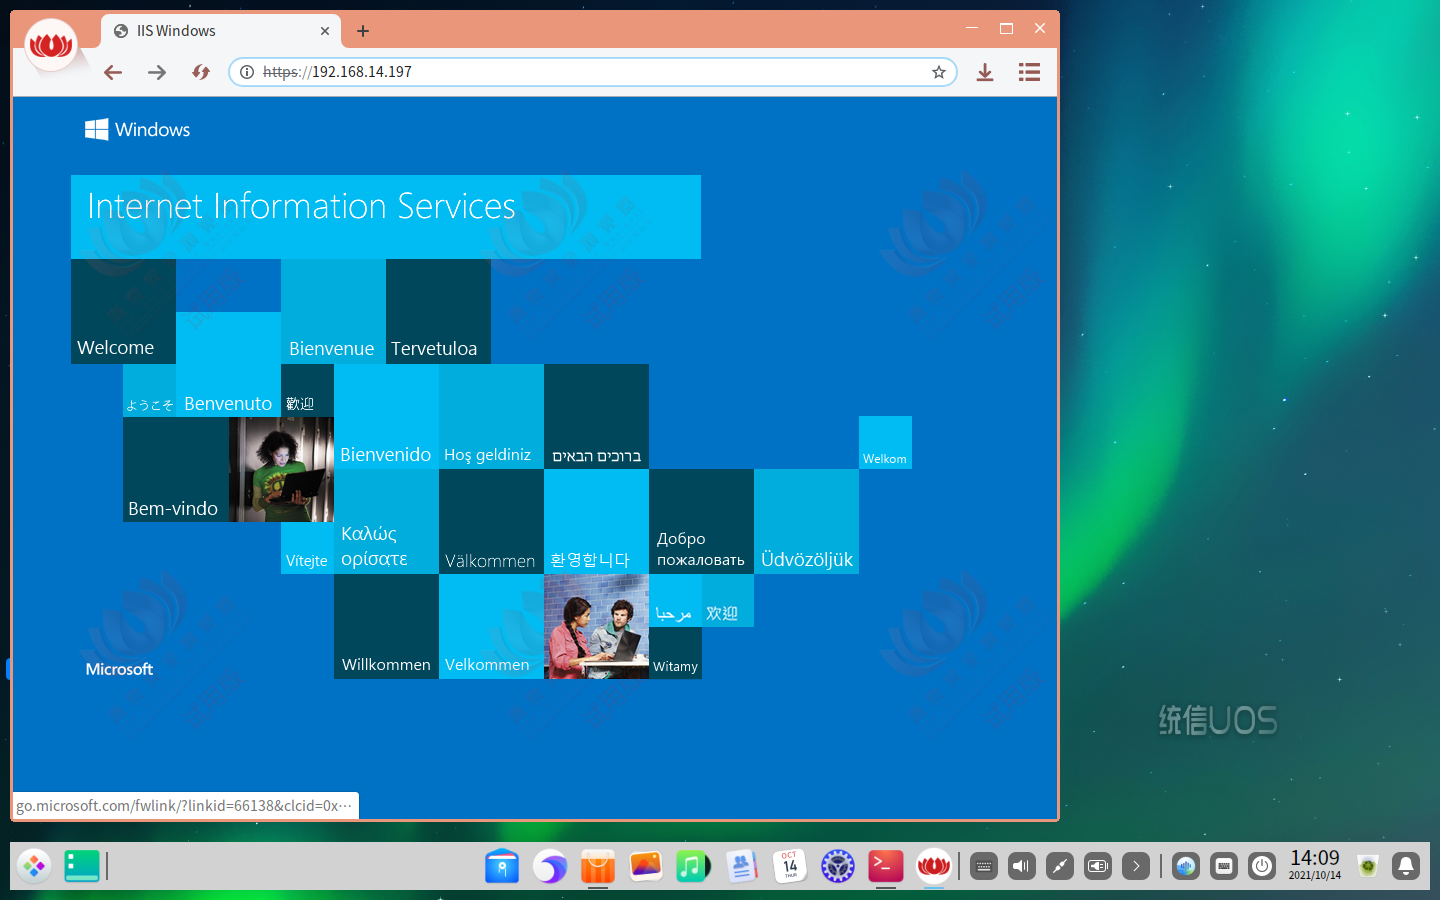The width and height of the screenshot is (1440, 900).
Task: Click the Tervetuloa tile
Action: click(x=438, y=311)
